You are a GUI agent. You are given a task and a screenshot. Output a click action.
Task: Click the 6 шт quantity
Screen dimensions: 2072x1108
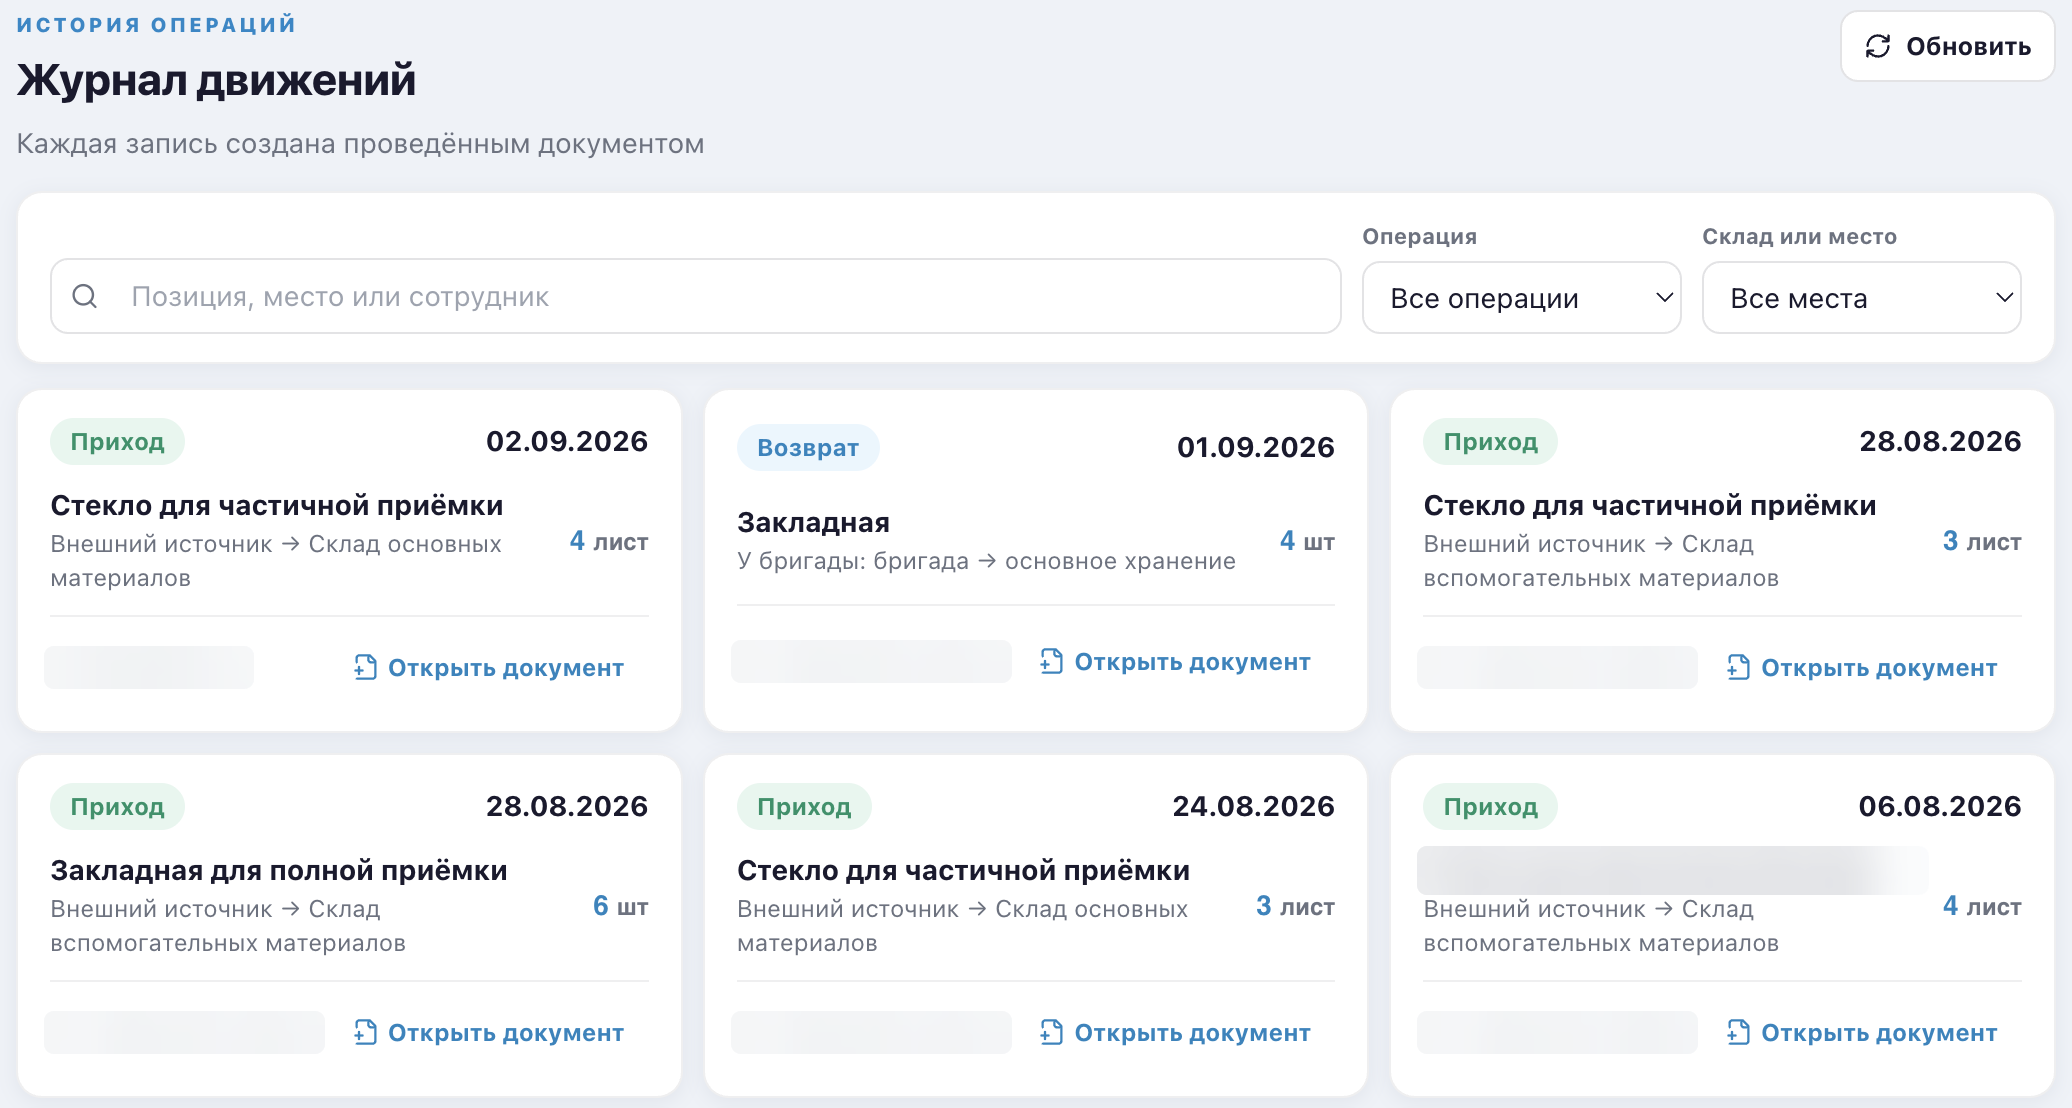pyautogui.click(x=620, y=907)
